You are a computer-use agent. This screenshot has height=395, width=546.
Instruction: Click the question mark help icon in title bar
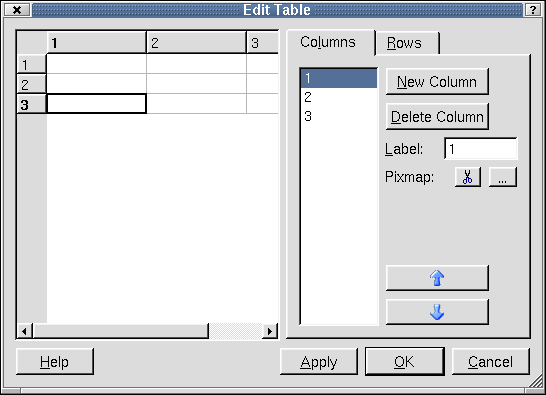533,10
